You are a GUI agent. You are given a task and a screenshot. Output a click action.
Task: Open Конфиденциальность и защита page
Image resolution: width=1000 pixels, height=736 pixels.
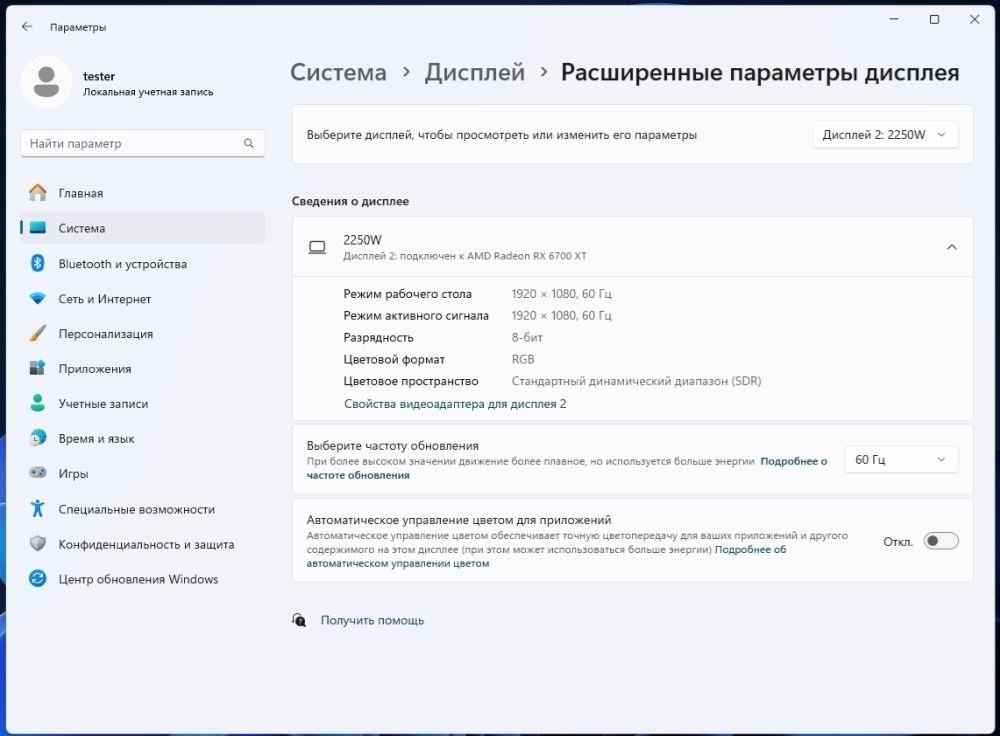[143, 544]
